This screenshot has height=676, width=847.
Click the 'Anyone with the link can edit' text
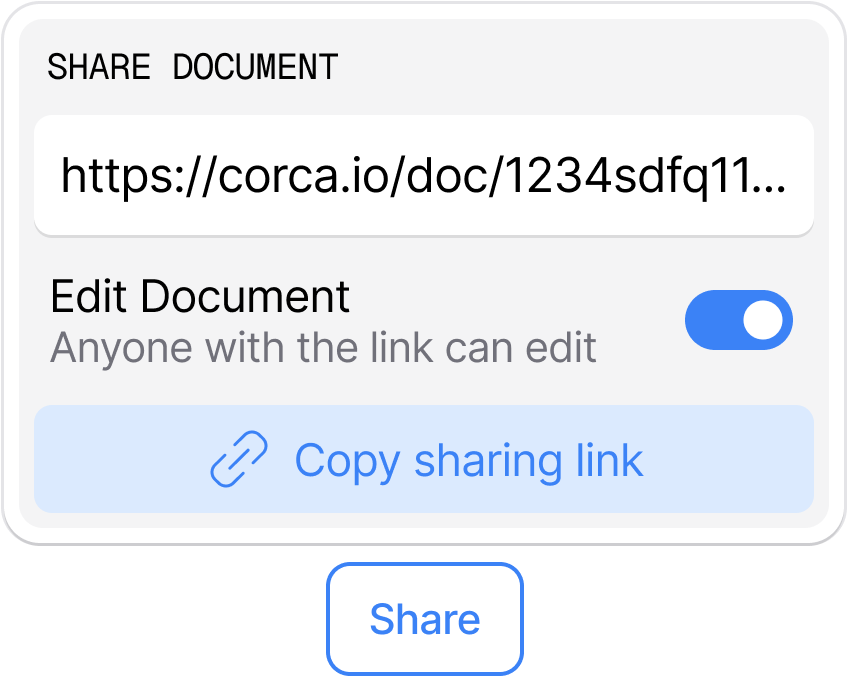tap(323, 347)
